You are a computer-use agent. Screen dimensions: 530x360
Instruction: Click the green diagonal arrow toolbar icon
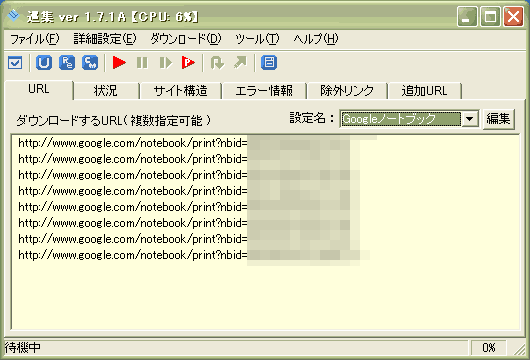(x=240, y=63)
